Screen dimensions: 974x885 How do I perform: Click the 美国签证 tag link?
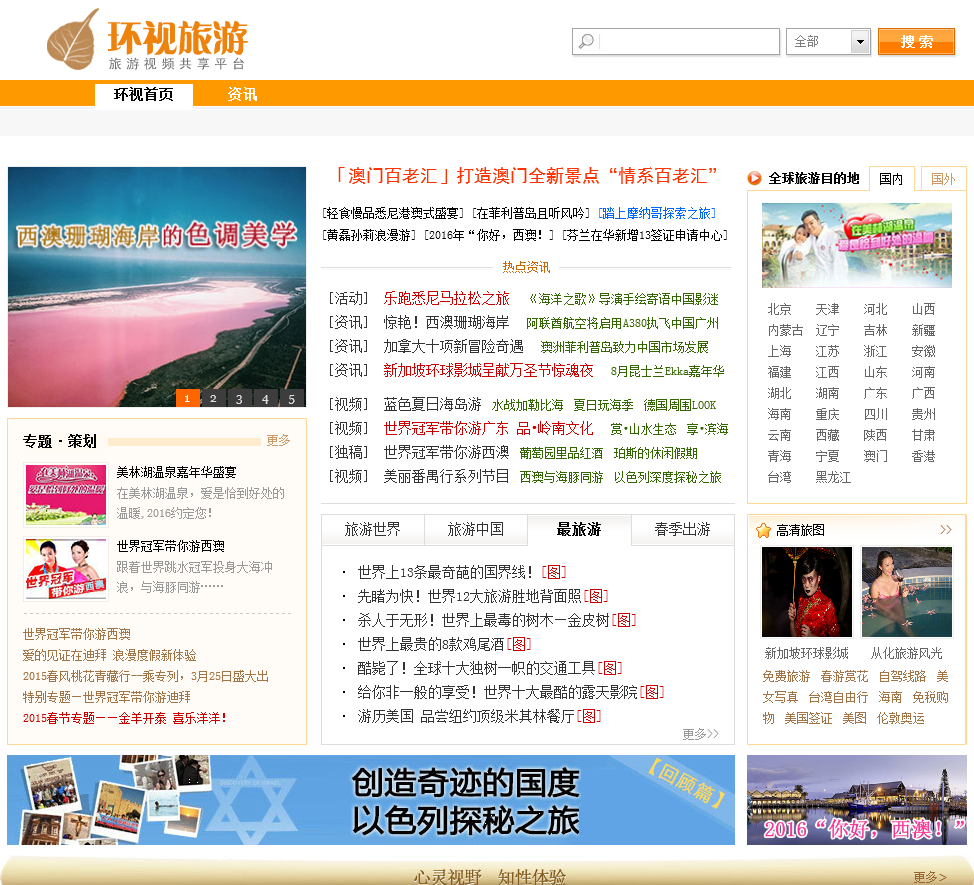(x=808, y=719)
